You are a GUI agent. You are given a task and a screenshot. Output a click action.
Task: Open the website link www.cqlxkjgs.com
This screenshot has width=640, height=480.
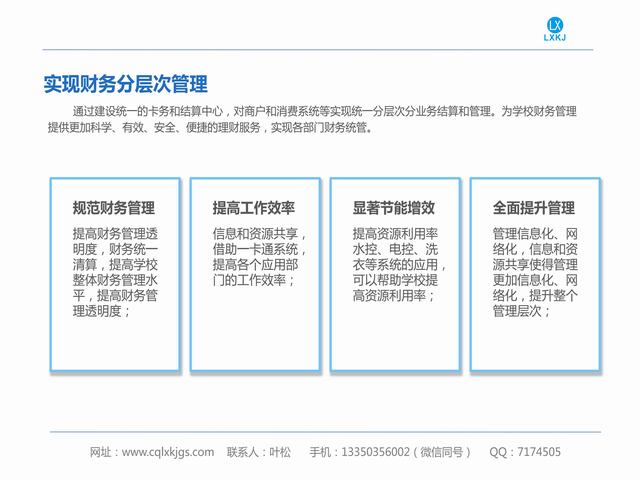(168, 452)
